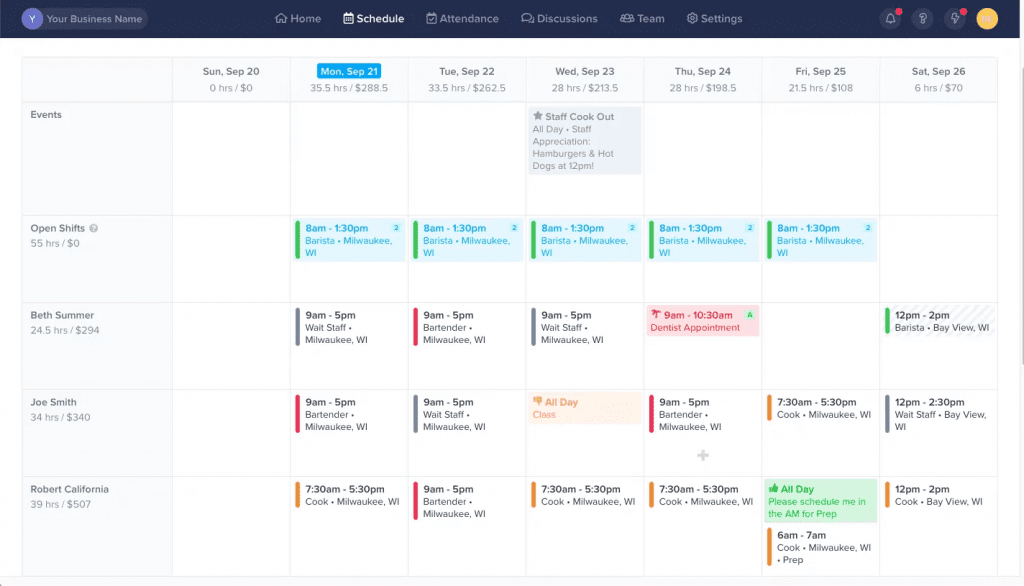1024x586 pixels.
Task: Click the highlighted Mon, Sep 21 date header
Action: tap(348, 70)
